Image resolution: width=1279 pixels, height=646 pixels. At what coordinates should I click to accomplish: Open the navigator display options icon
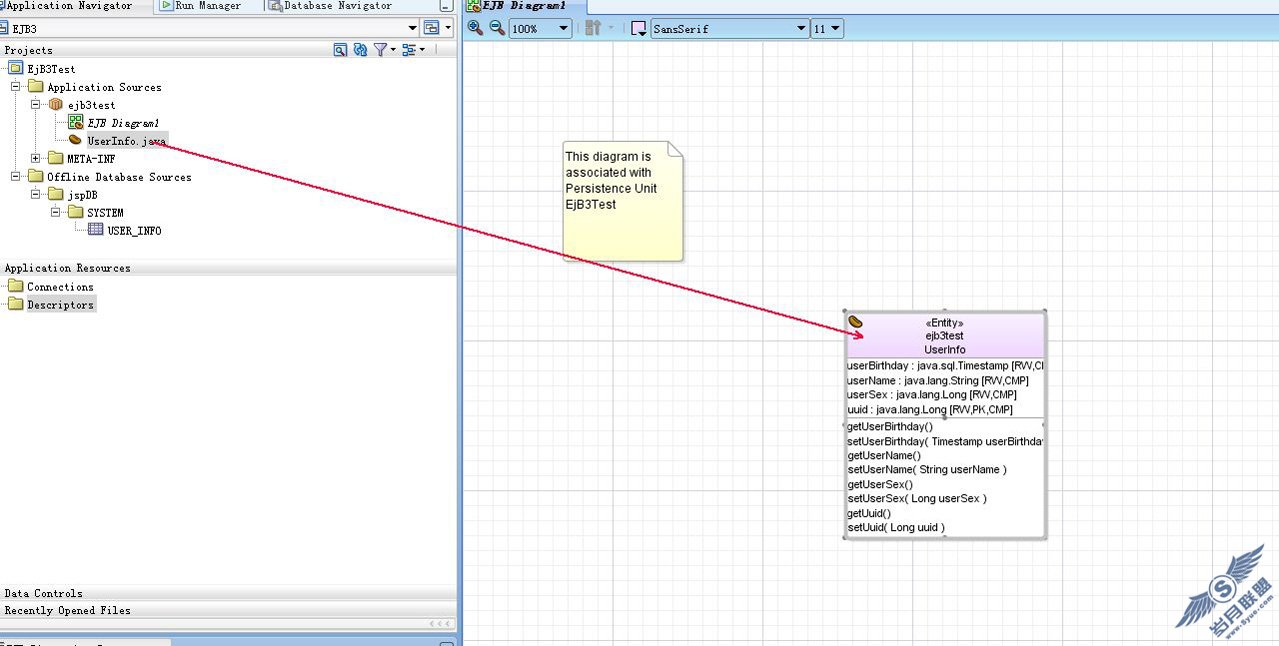point(412,49)
